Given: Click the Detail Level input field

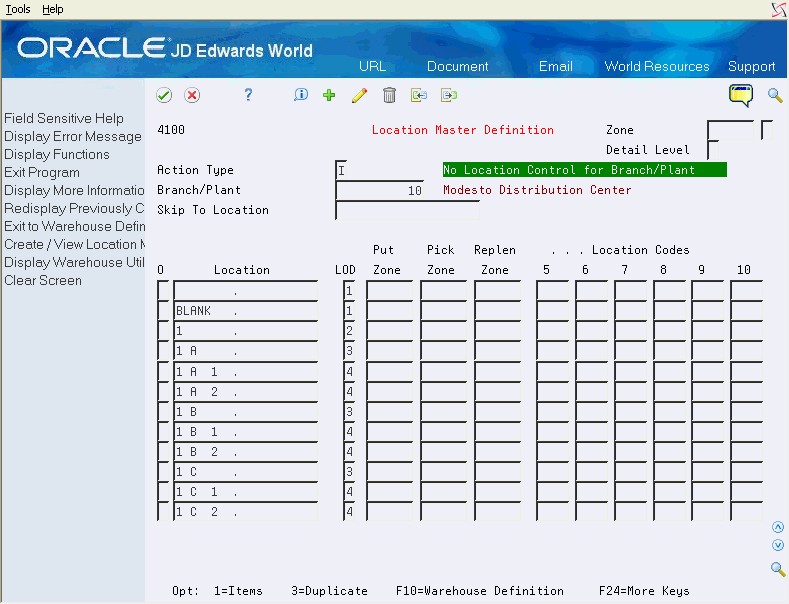Looking at the screenshot, I should (713, 150).
